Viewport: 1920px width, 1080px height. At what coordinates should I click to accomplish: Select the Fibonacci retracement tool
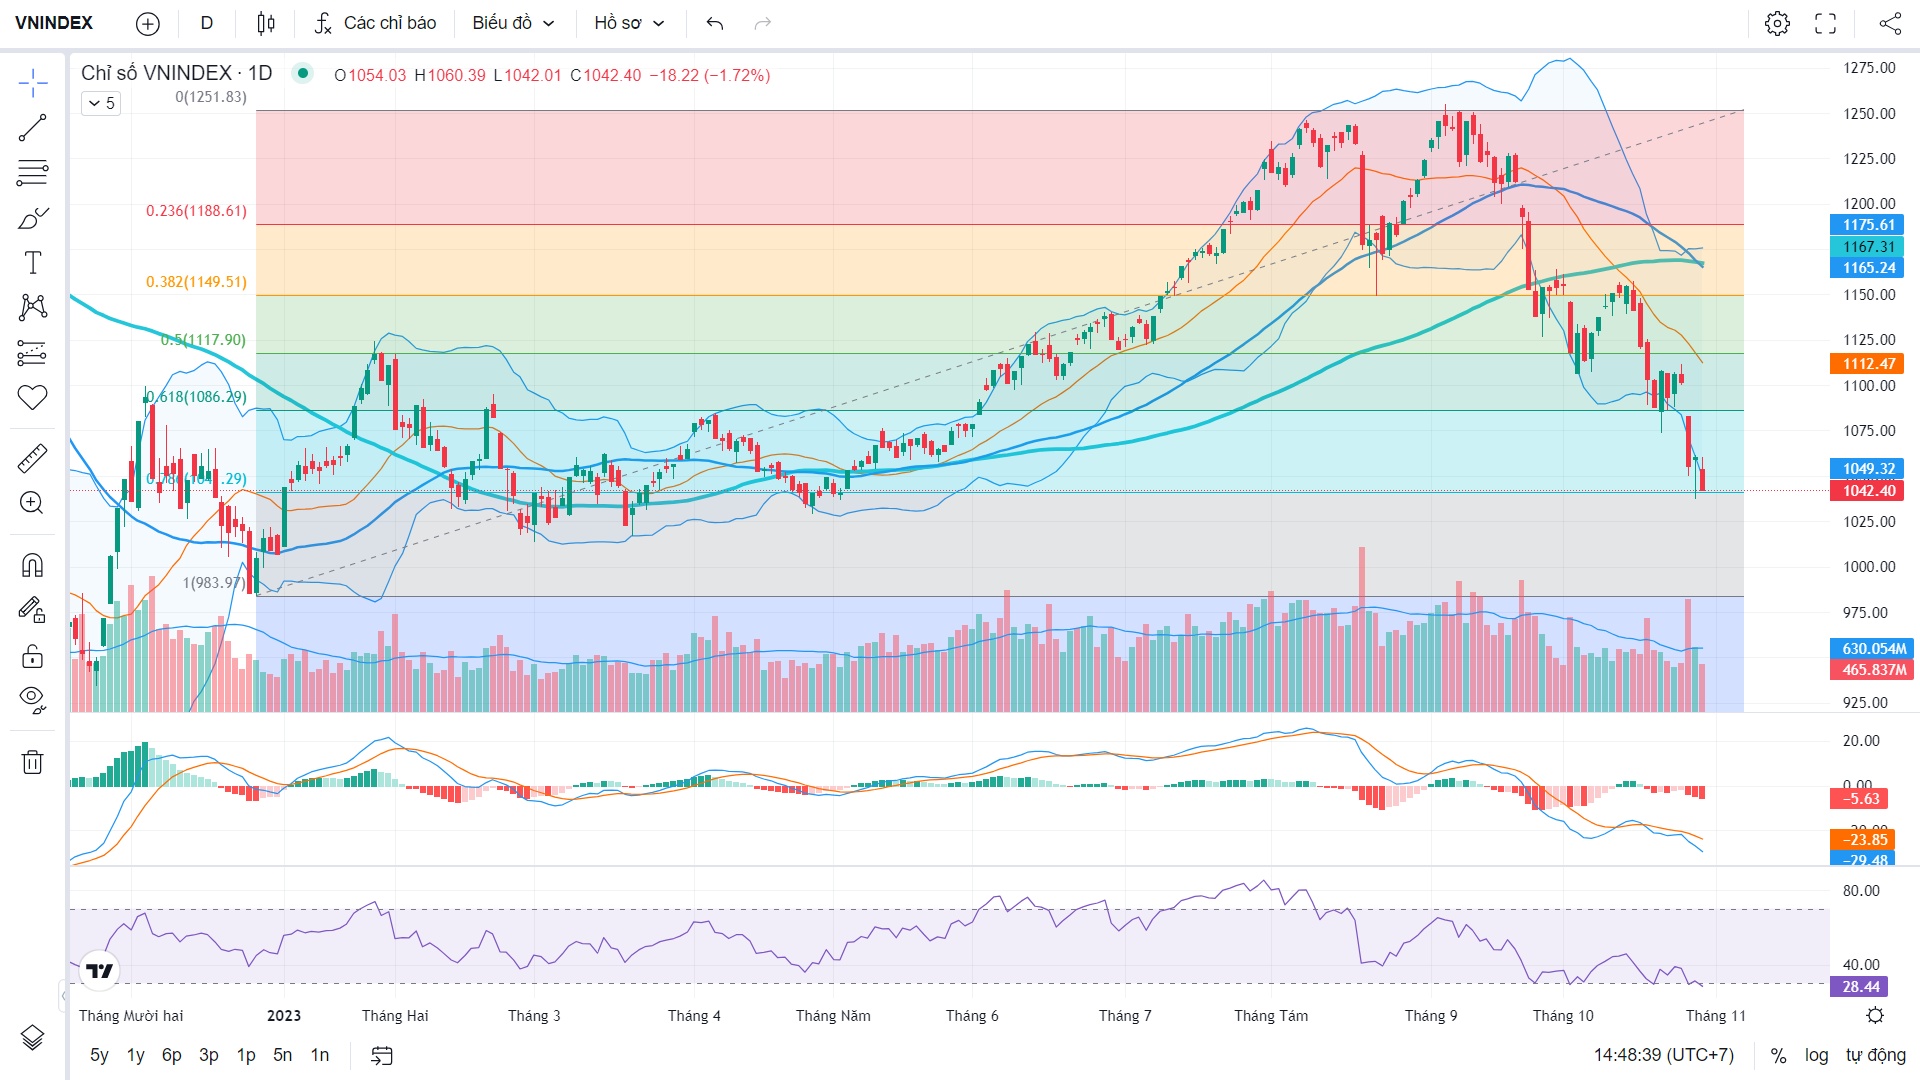[x=32, y=173]
